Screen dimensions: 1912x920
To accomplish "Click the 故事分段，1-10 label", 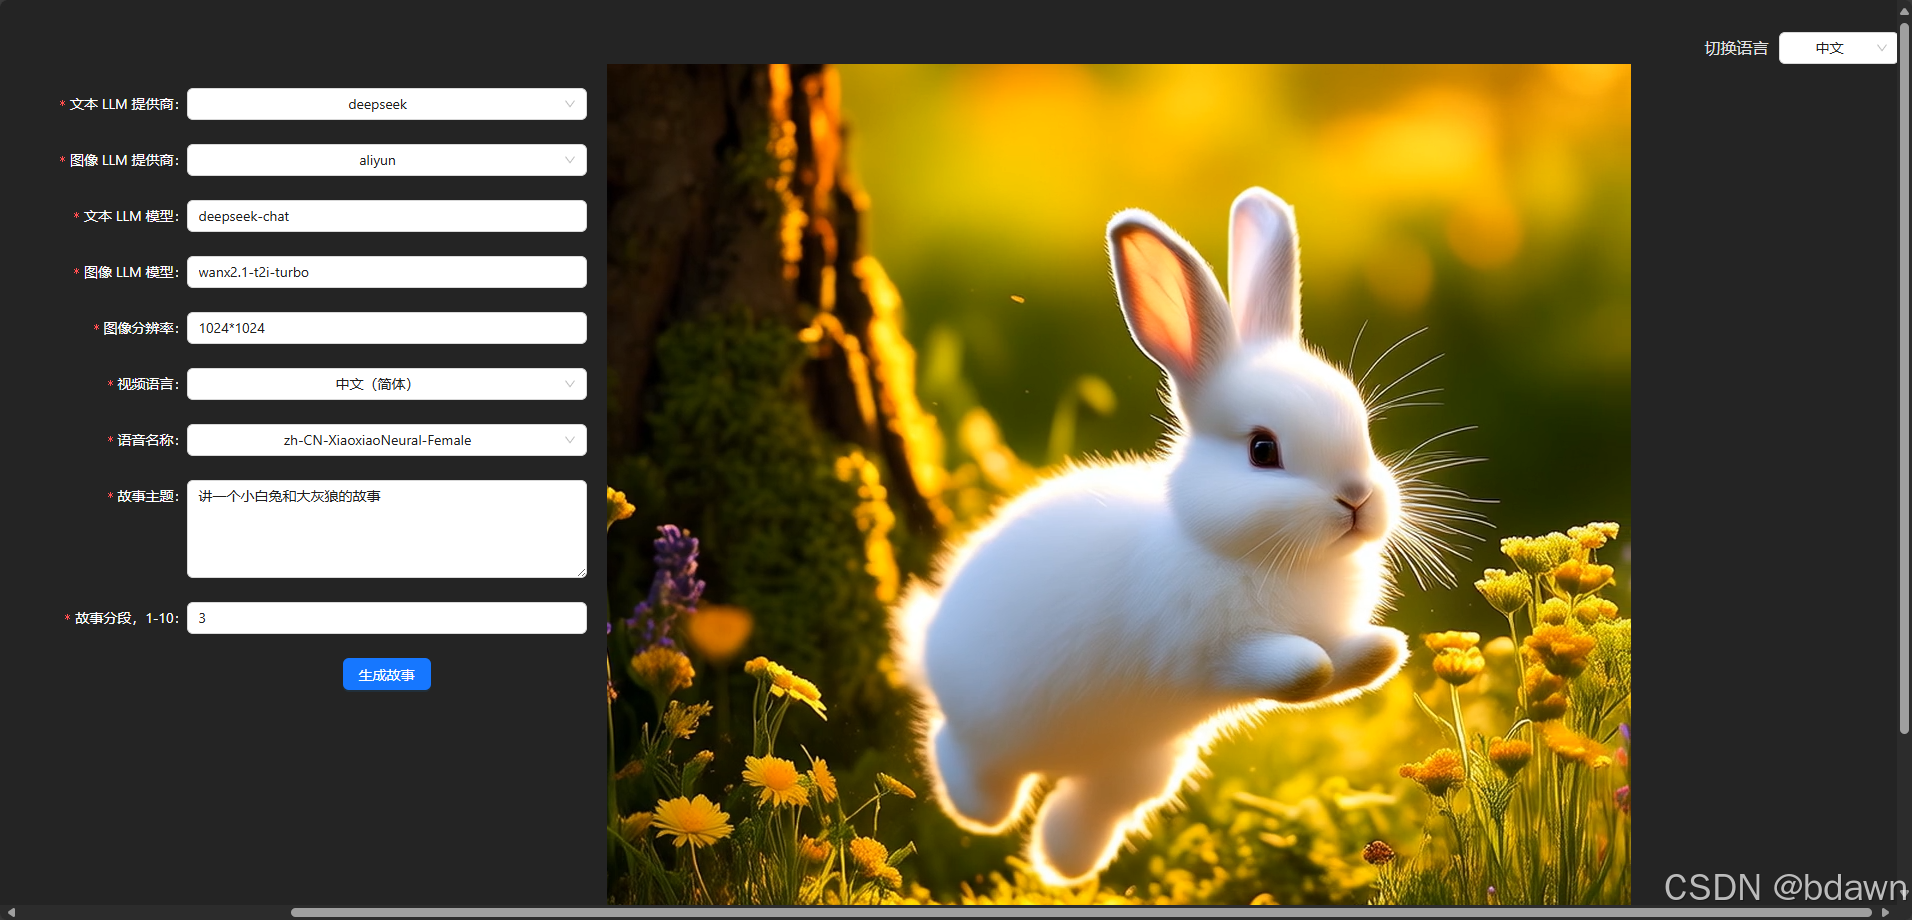I will coord(127,618).
